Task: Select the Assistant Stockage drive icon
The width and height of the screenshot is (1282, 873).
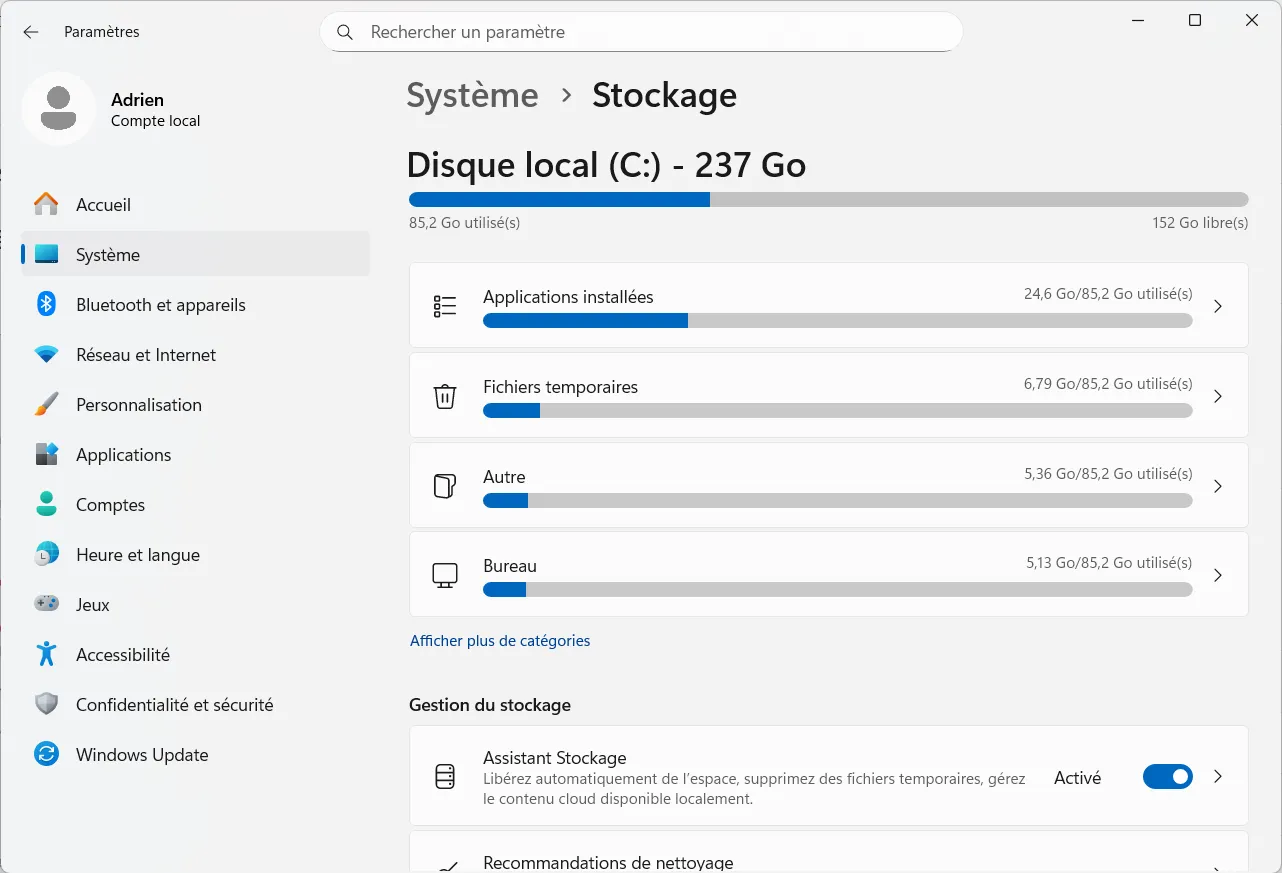Action: click(x=445, y=776)
